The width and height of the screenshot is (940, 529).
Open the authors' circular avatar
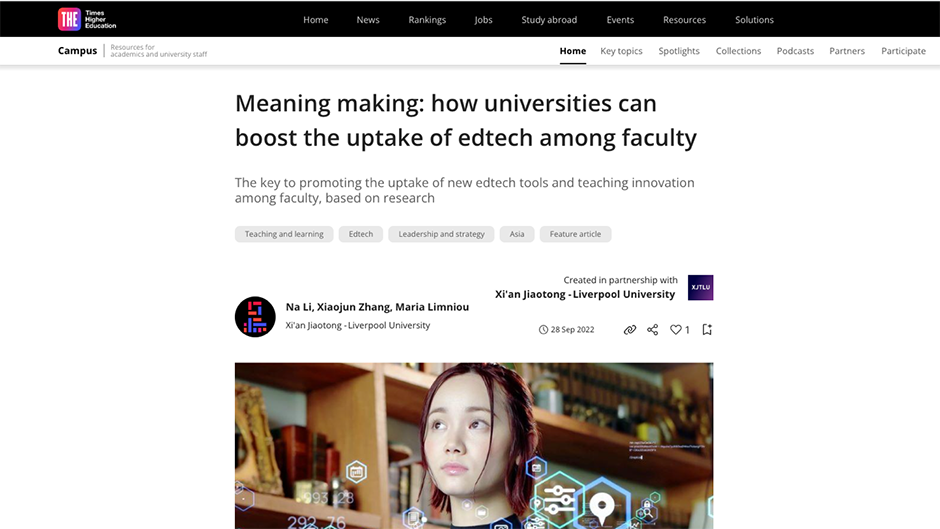(255, 317)
